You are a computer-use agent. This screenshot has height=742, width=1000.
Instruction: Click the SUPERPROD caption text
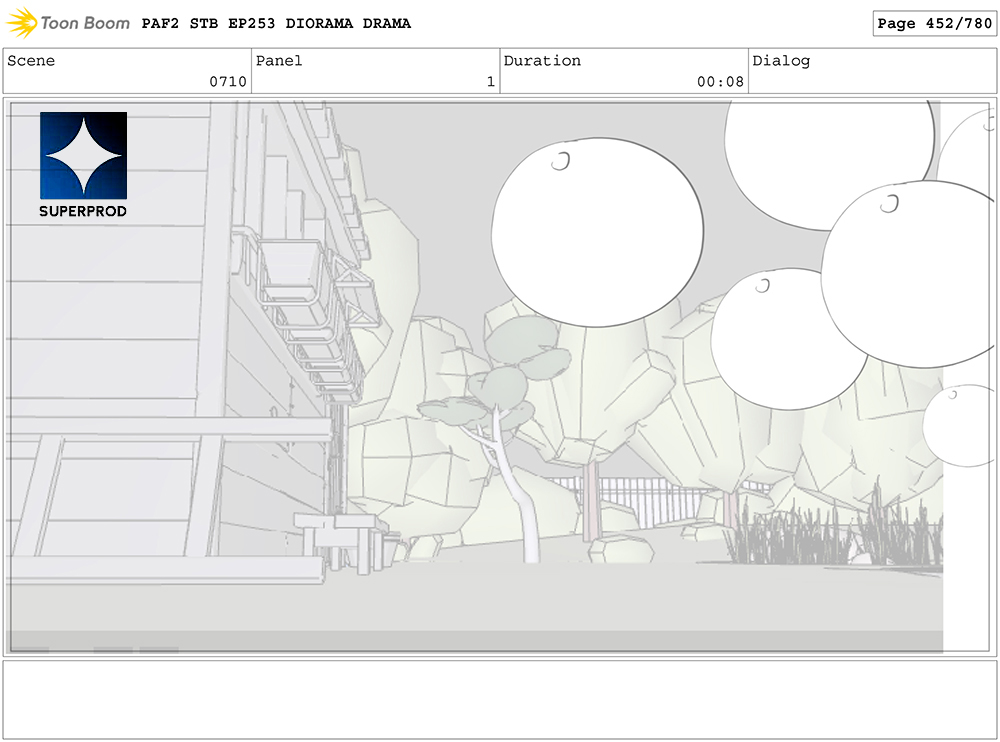coord(83,211)
